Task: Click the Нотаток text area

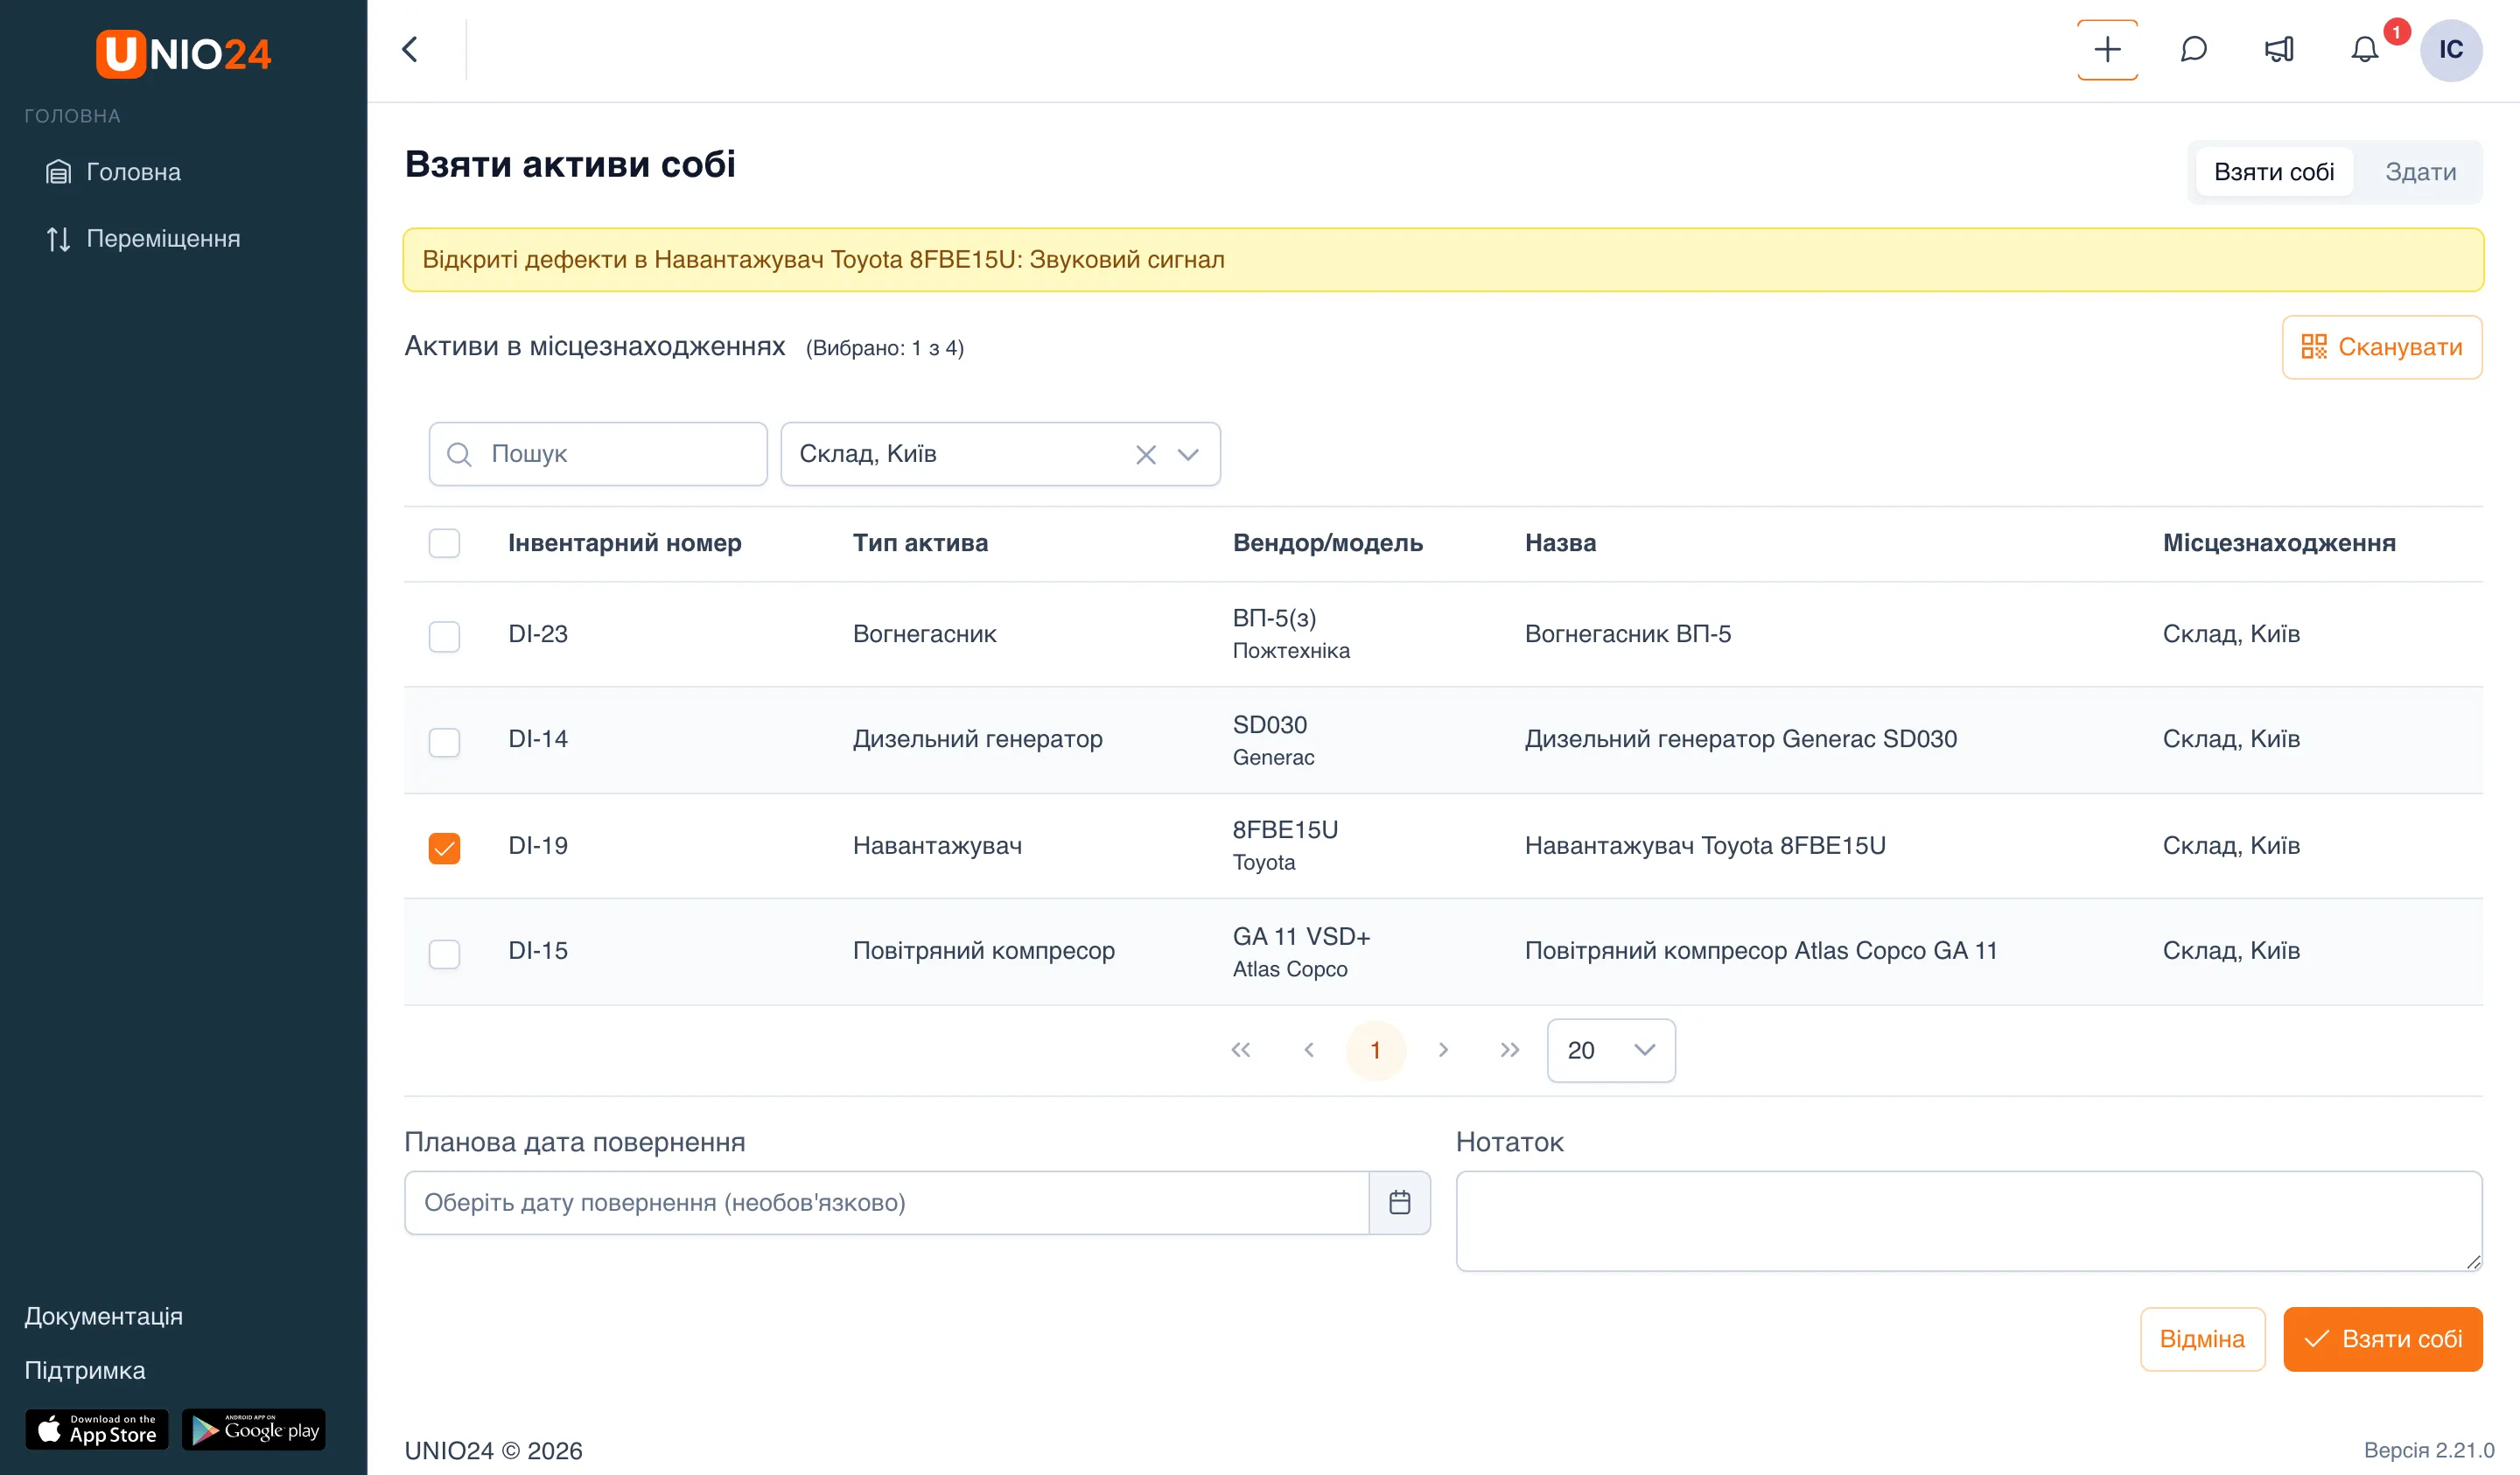Action: coord(1968,1221)
